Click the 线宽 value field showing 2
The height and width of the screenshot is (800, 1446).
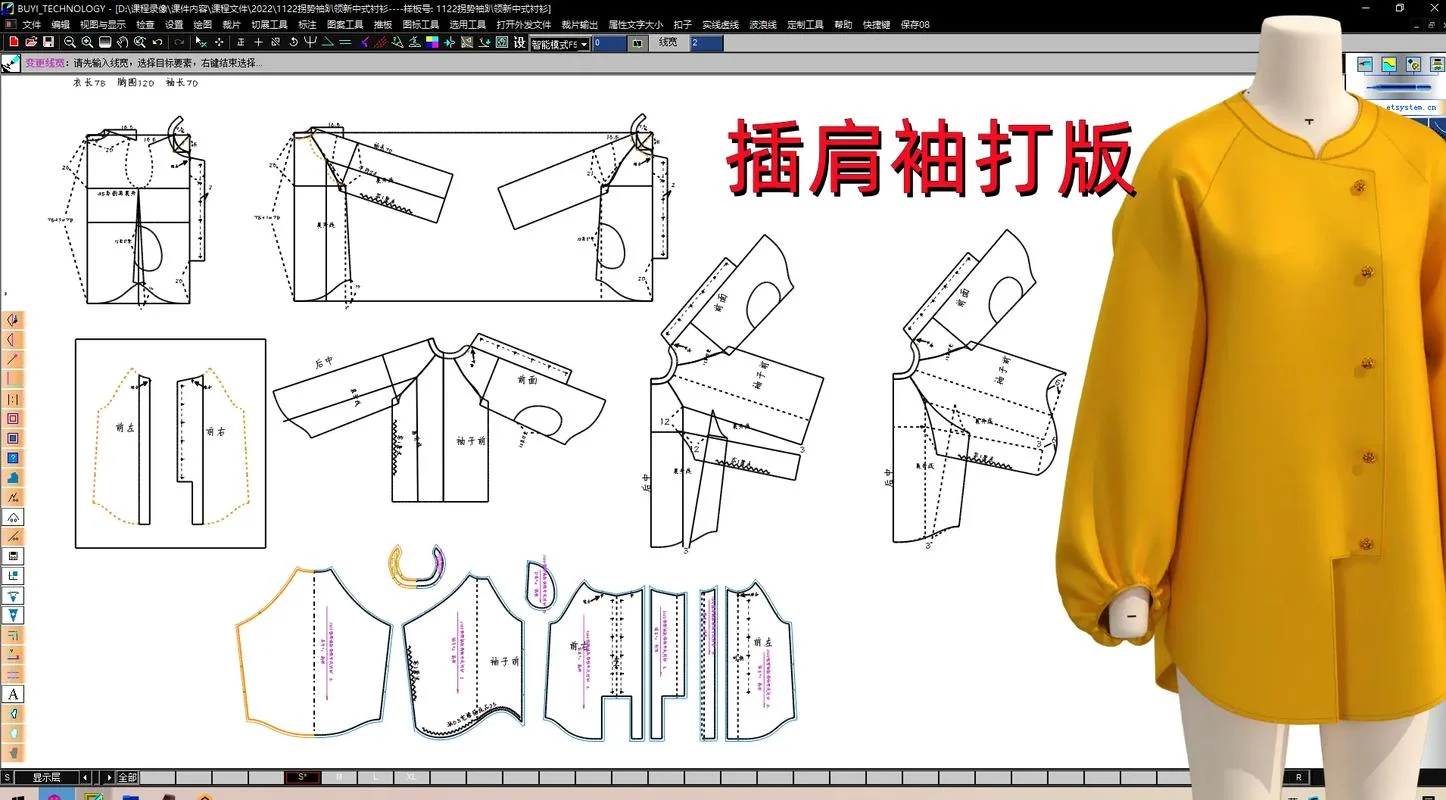pos(706,43)
